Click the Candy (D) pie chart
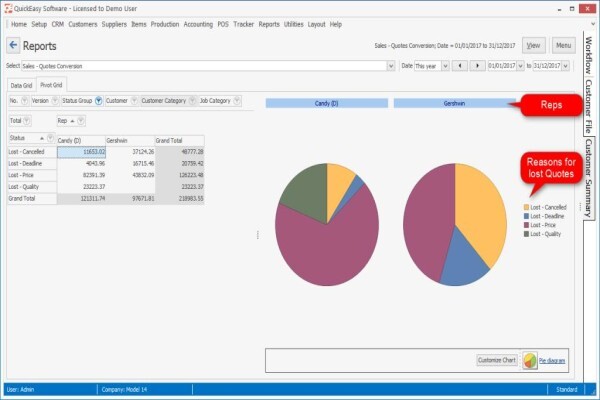This screenshot has height=400, width=600. 327,224
